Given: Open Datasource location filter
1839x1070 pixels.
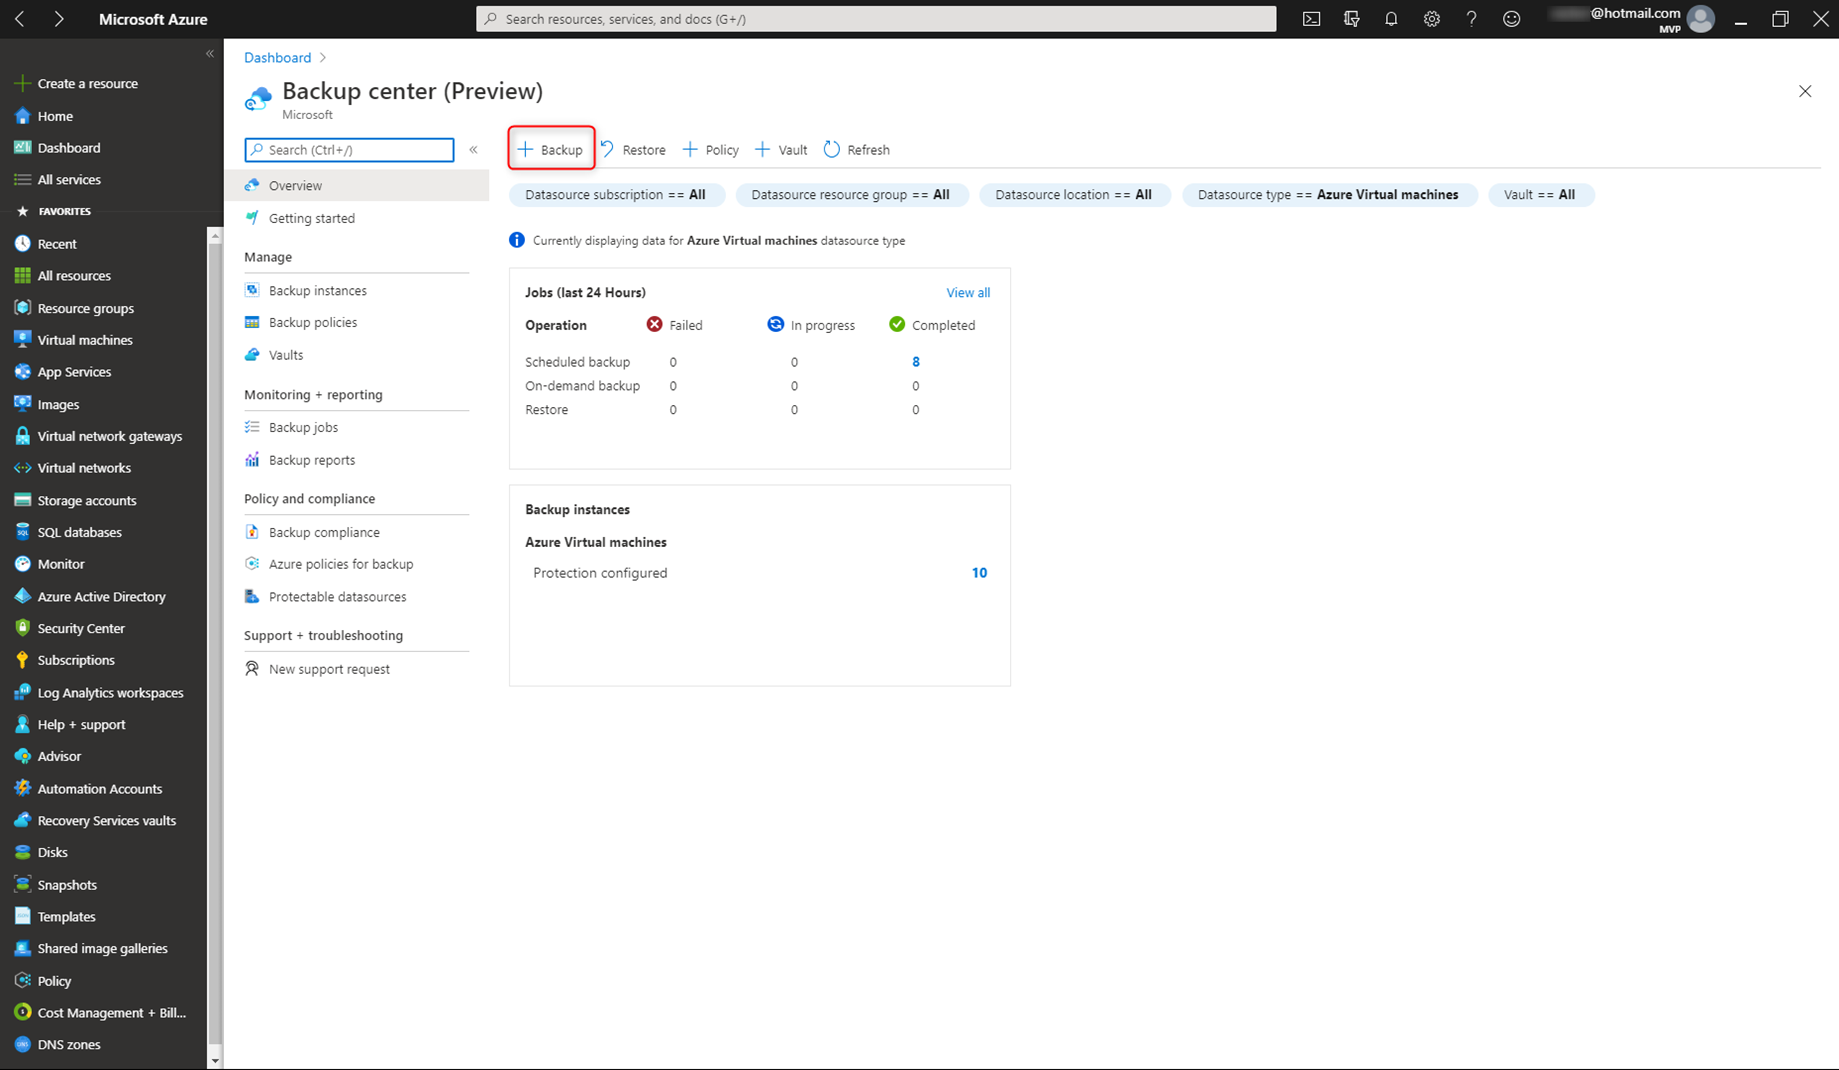Looking at the screenshot, I should [1074, 195].
